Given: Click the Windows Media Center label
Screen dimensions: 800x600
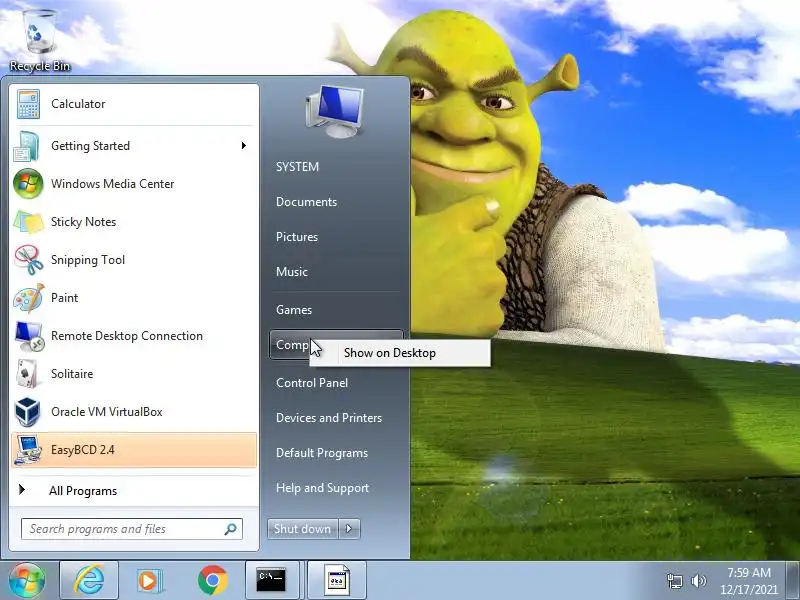Looking at the screenshot, I should click(x=113, y=184).
